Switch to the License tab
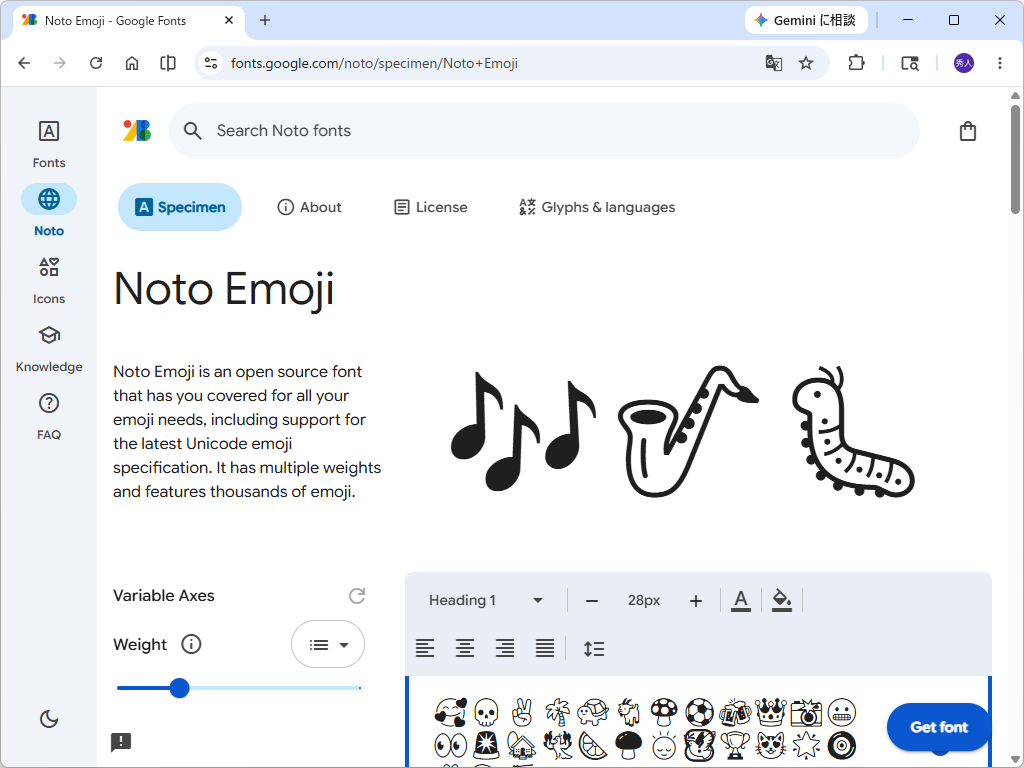 (x=431, y=207)
